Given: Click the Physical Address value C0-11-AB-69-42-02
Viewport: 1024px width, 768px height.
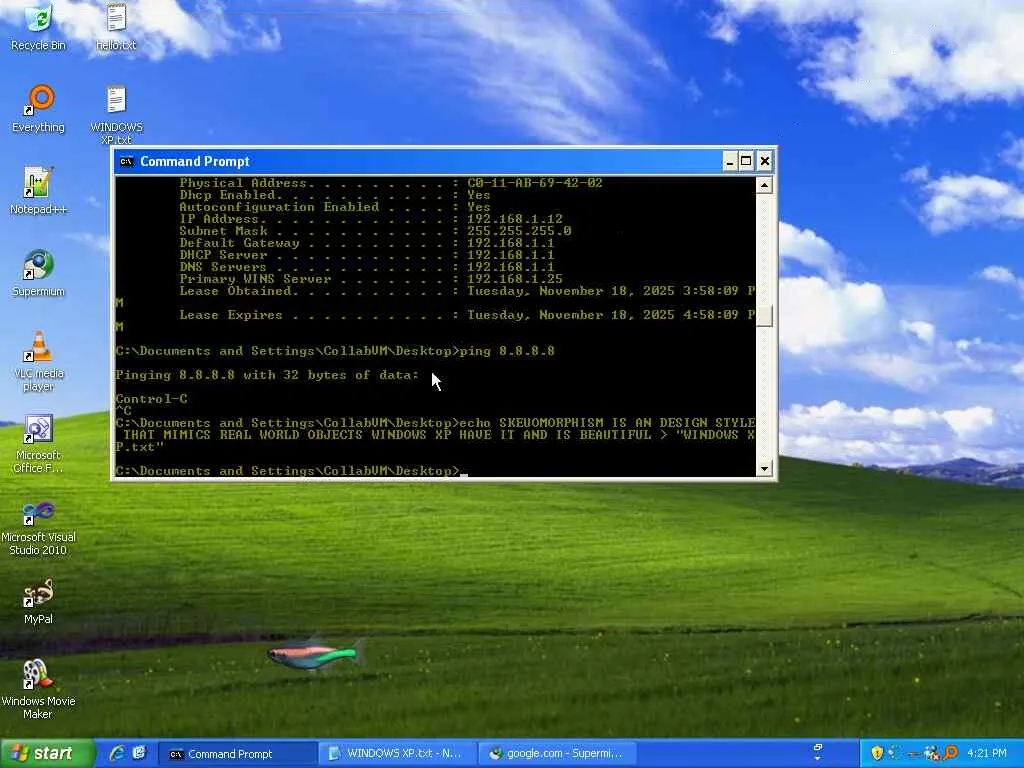Looking at the screenshot, I should (x=535, y=183).
